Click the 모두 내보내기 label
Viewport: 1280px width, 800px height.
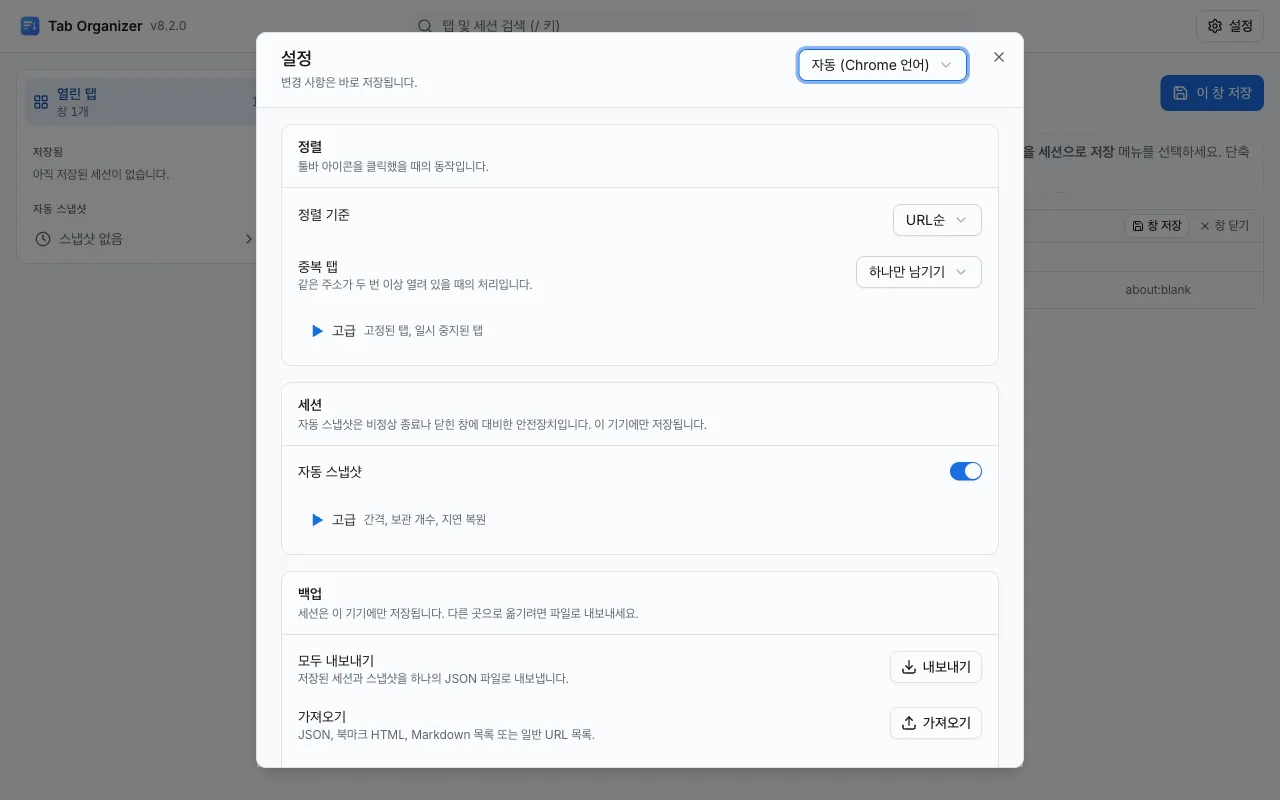[x=336, y=661]
